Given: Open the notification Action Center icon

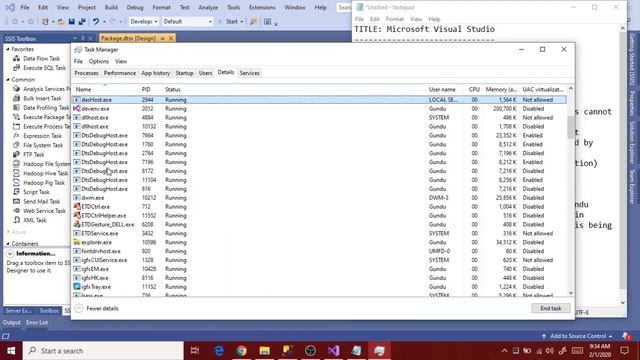Looking at the screenshot, I should pyautogui.click(x=624, y=351).
